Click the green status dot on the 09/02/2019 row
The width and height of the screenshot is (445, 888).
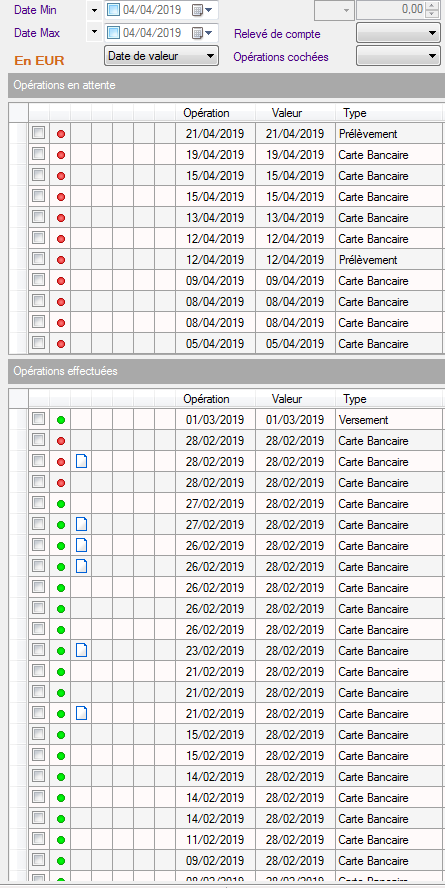61,860
